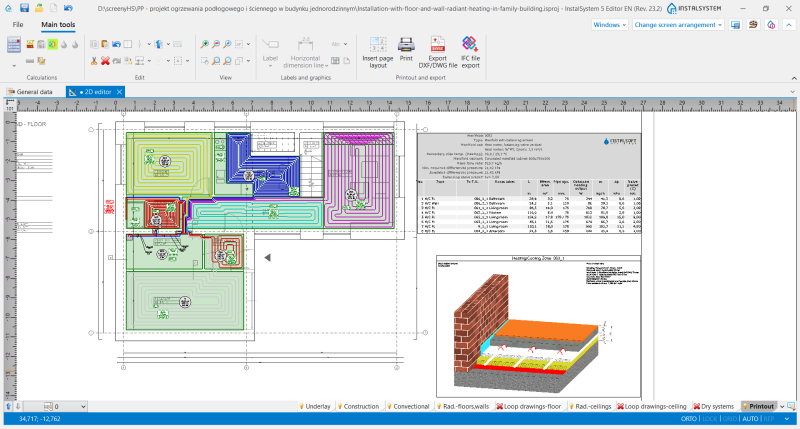The image size is (800, 429).
Task: Select the Main tools ribbon tab
Action: pyautogui.click(x=58, y=24)
